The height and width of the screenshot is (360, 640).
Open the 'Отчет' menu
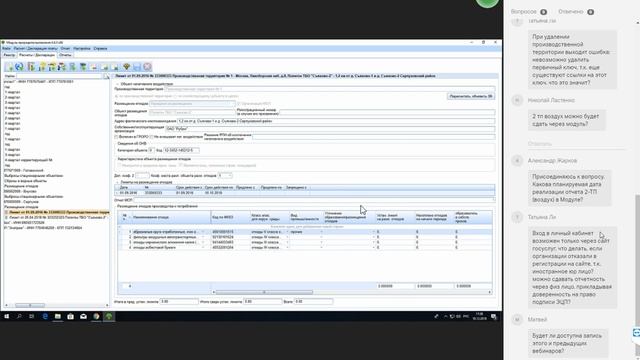[65, 49]
